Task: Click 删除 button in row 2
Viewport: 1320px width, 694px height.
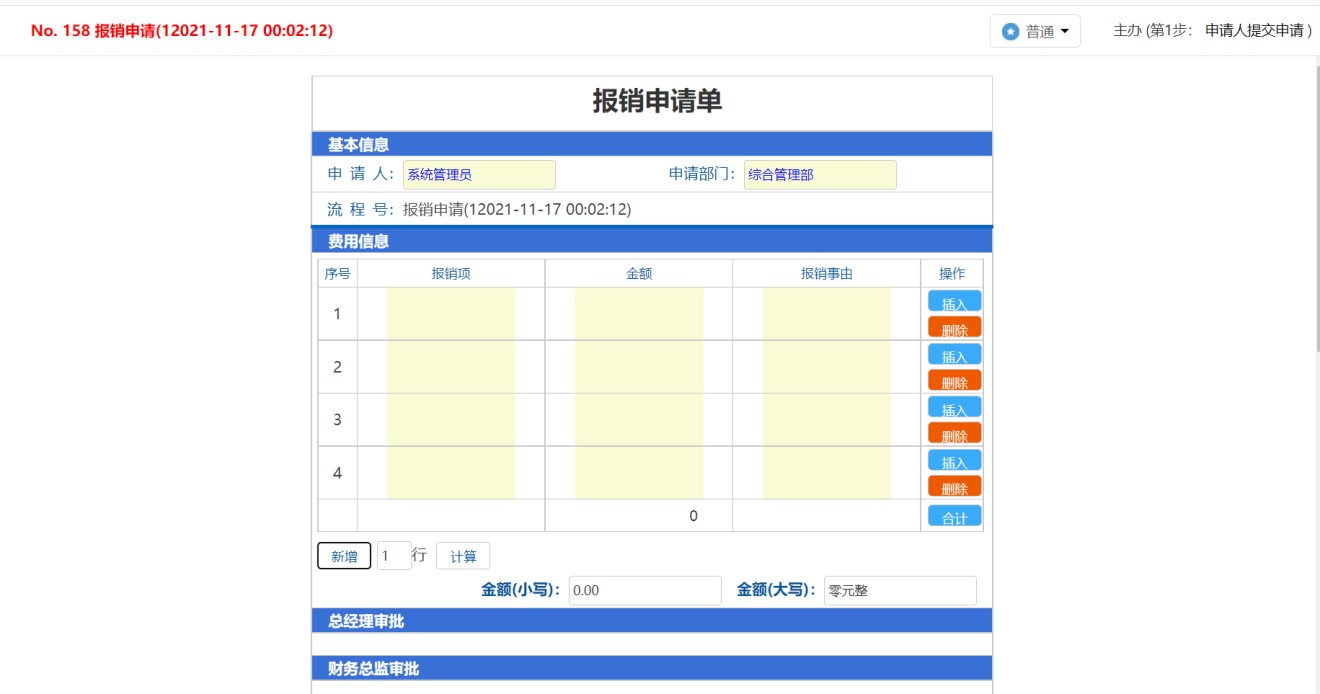Action: (955, 380)
